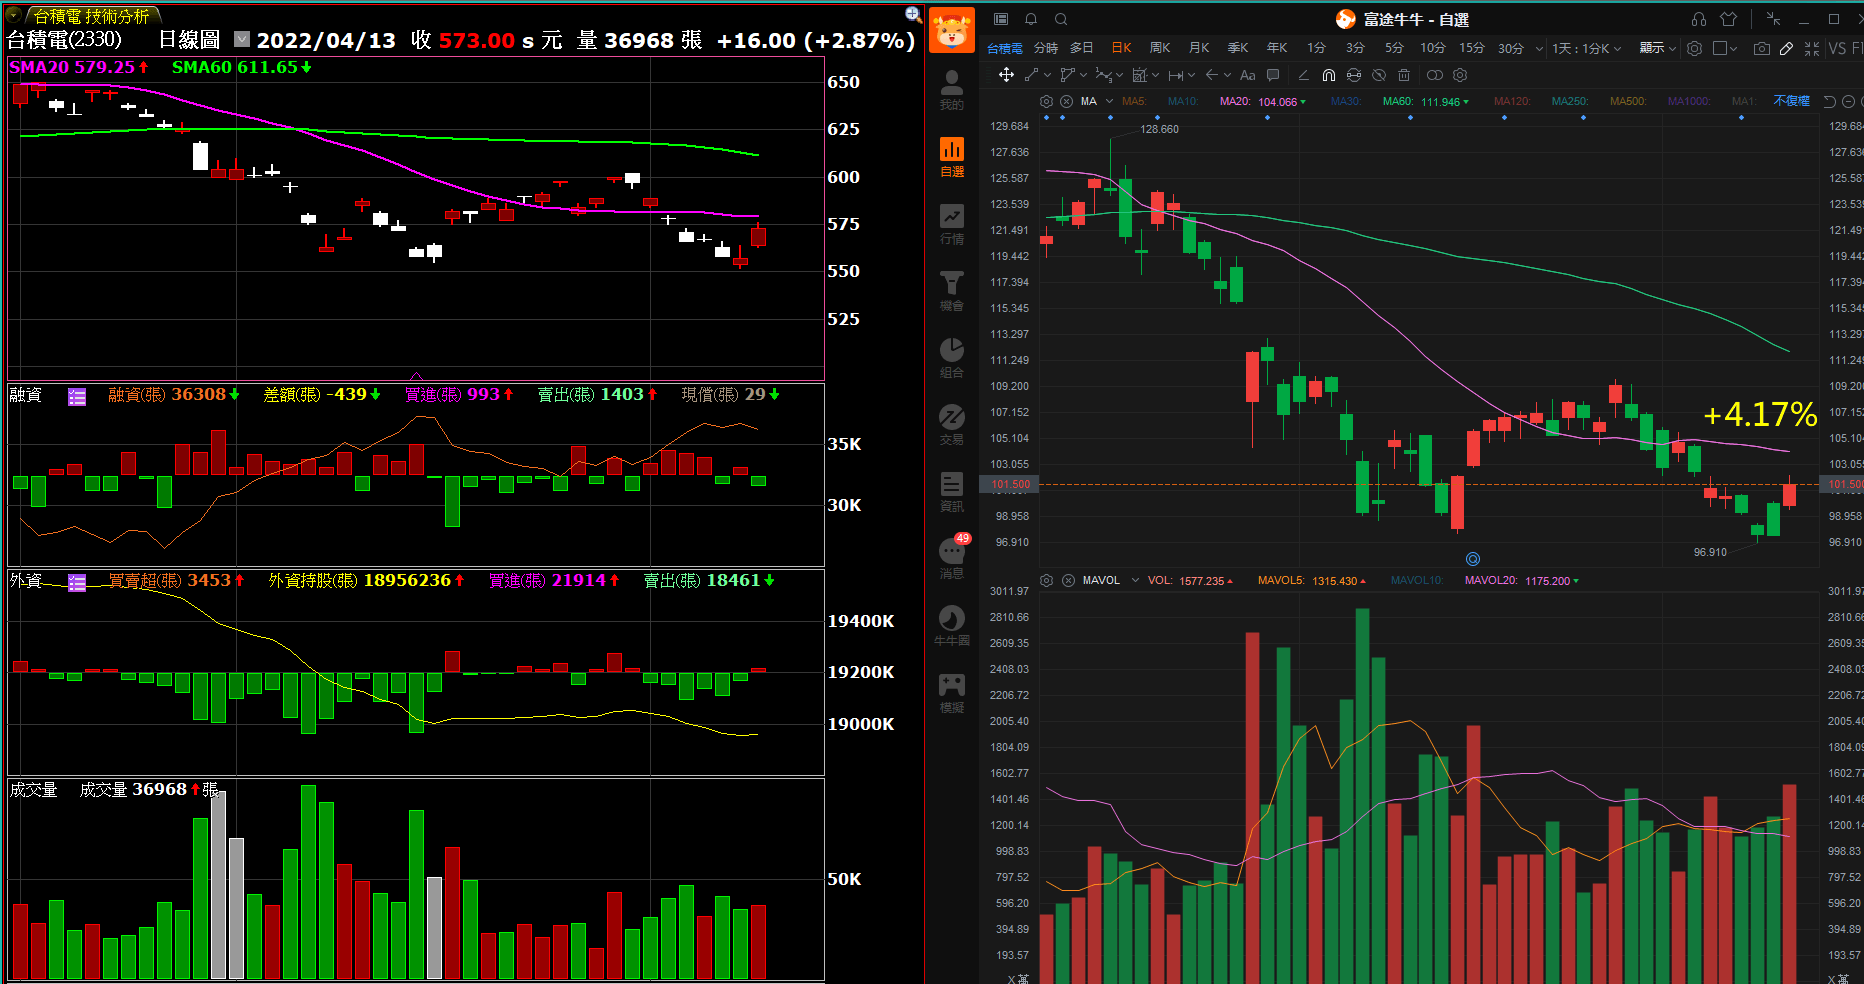This screenshot has width=1864, height=984.
Task: Click the VS compare button
Action: 1837,48
